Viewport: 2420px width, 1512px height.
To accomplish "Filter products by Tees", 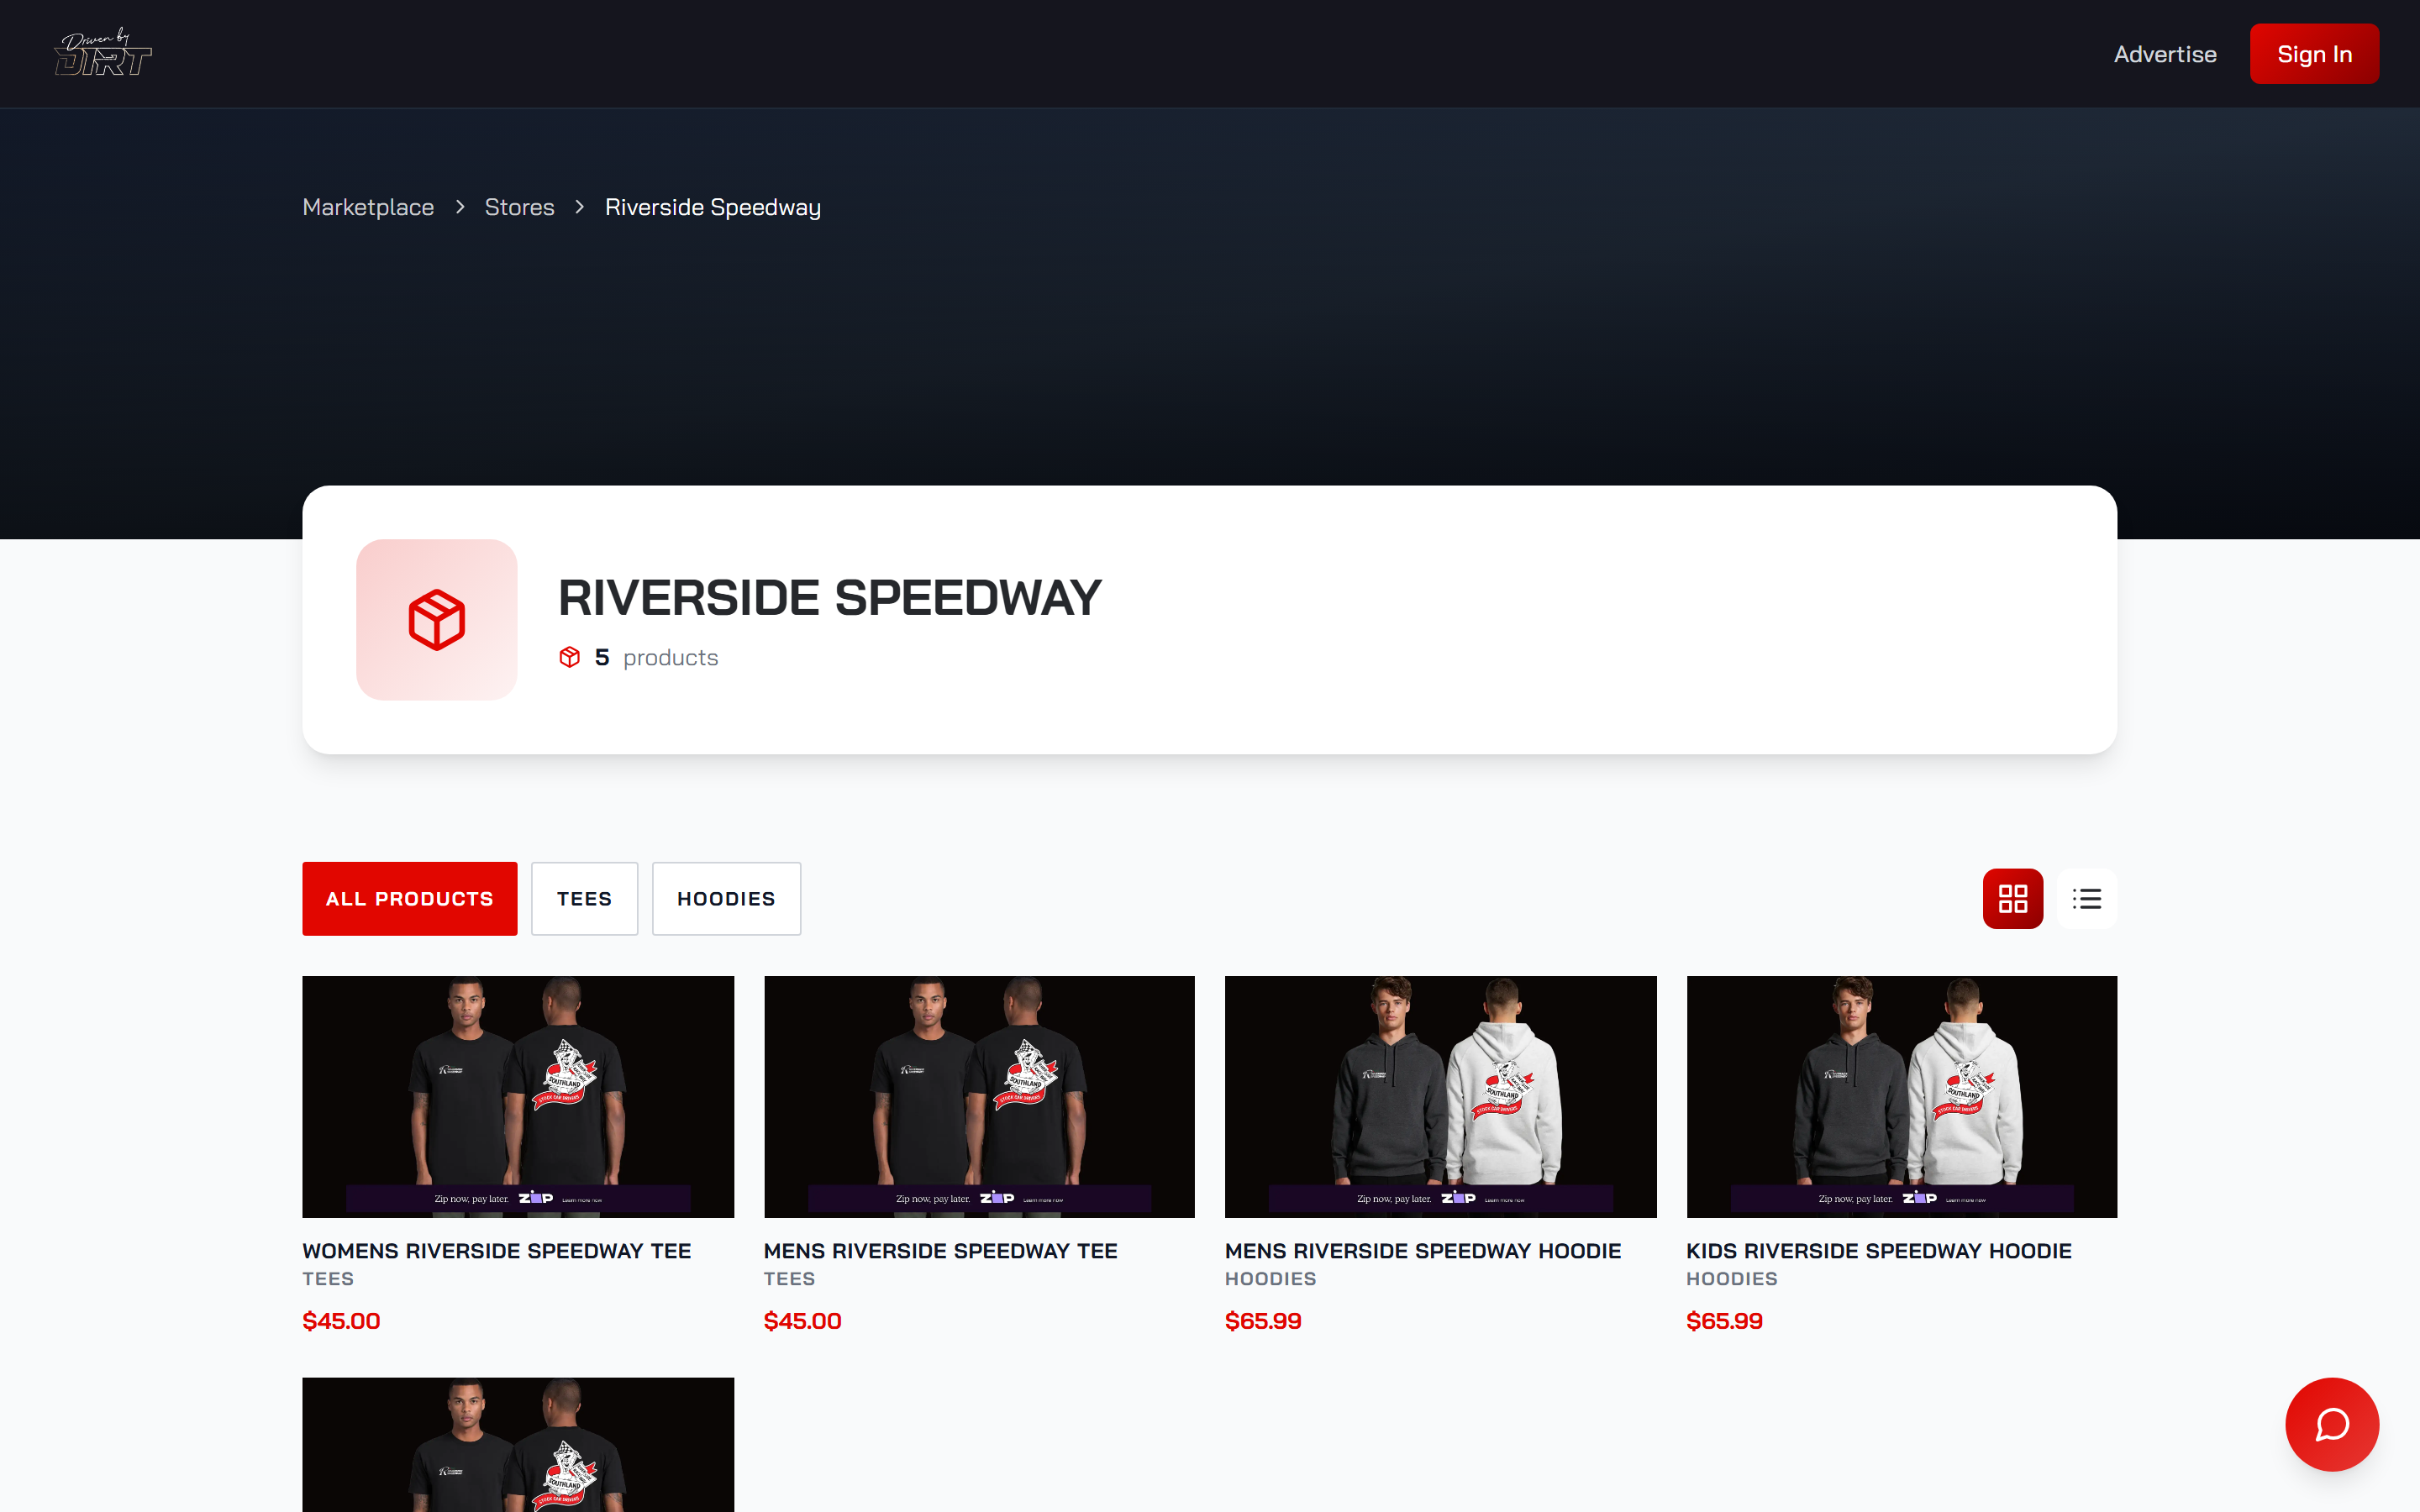I will pos(584,898).
